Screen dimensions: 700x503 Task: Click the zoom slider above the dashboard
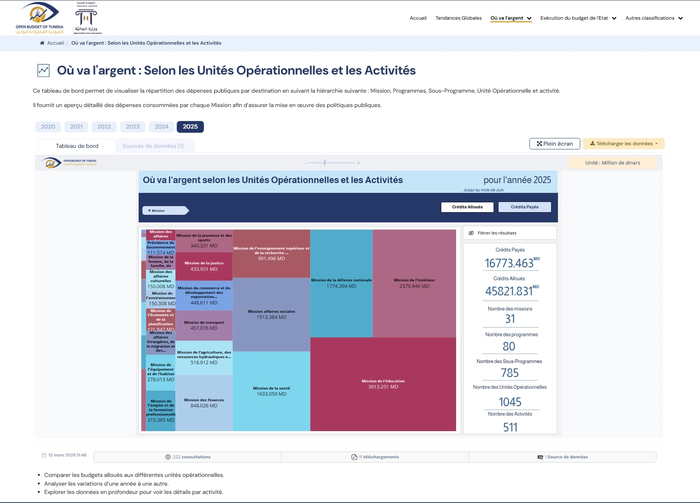coord(322,162)
